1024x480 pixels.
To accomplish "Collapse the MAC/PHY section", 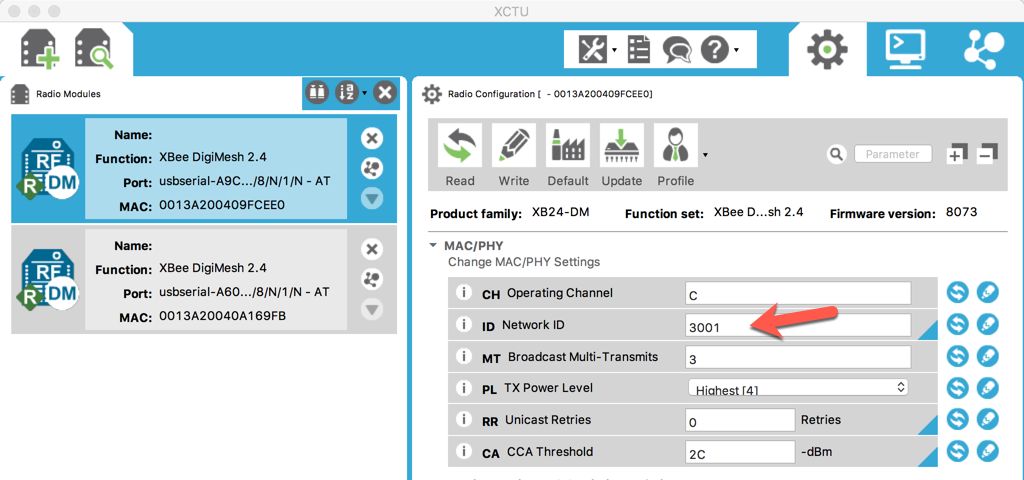I will pos(433,246).
